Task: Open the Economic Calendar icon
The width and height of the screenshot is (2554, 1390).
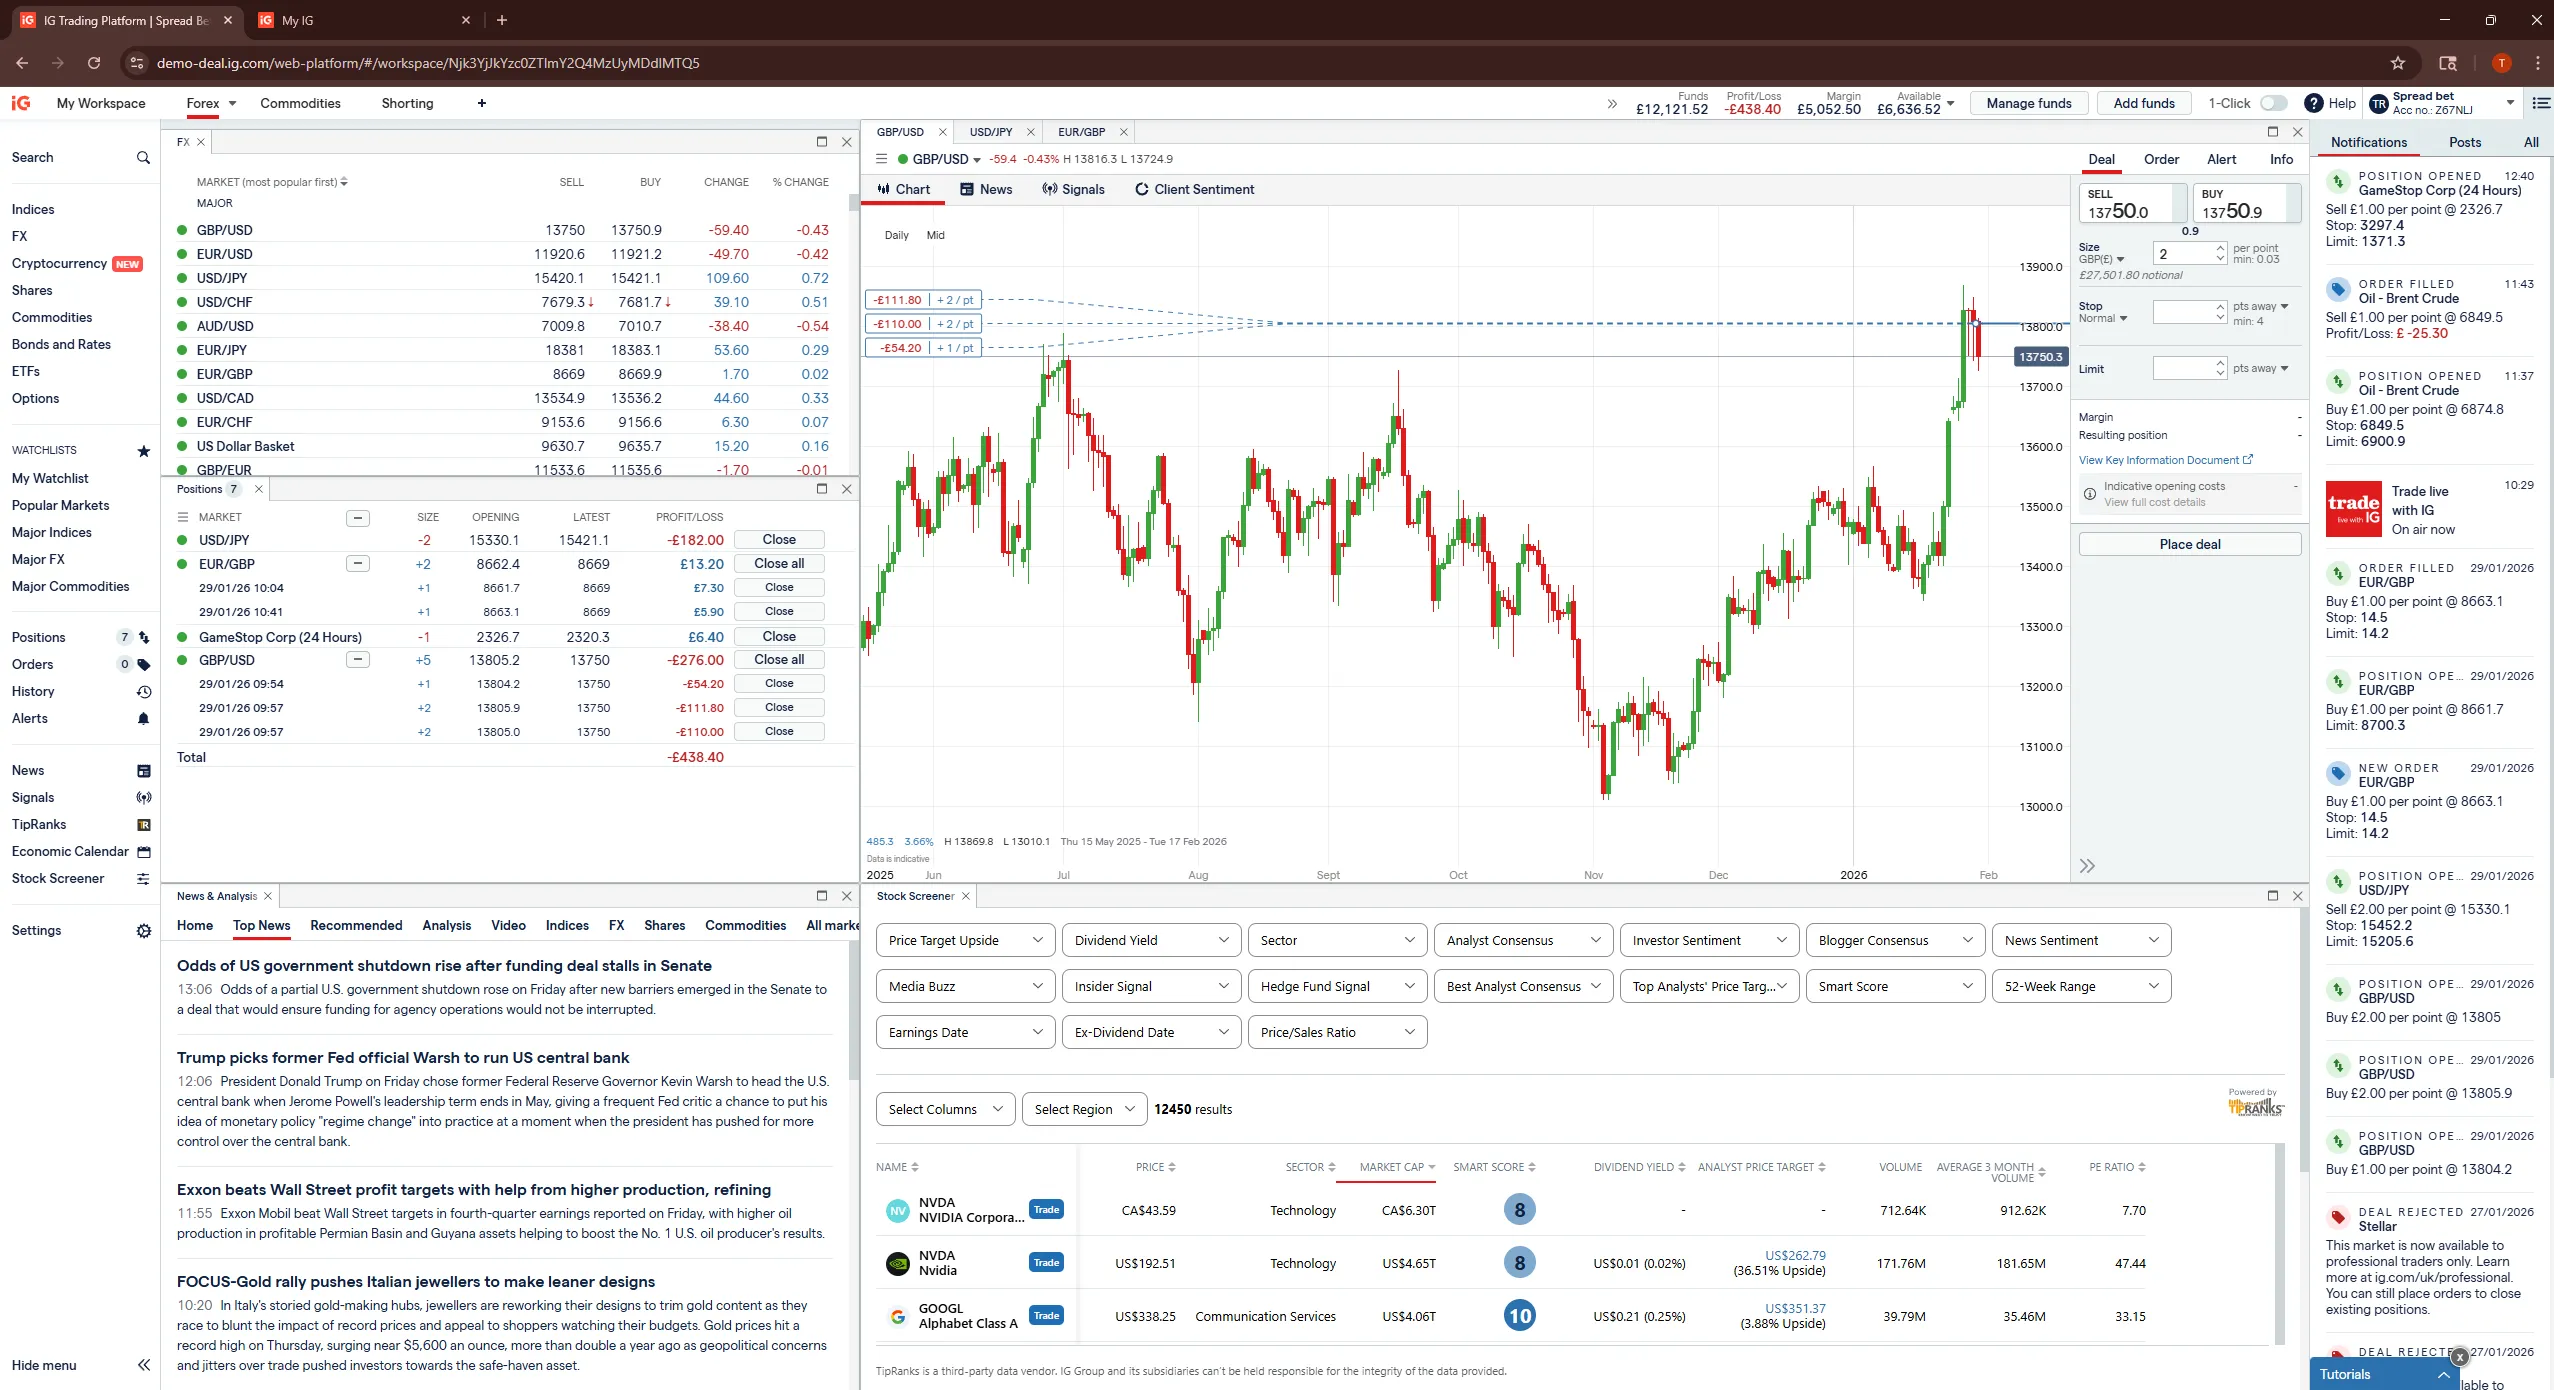Action: point(143,852)
